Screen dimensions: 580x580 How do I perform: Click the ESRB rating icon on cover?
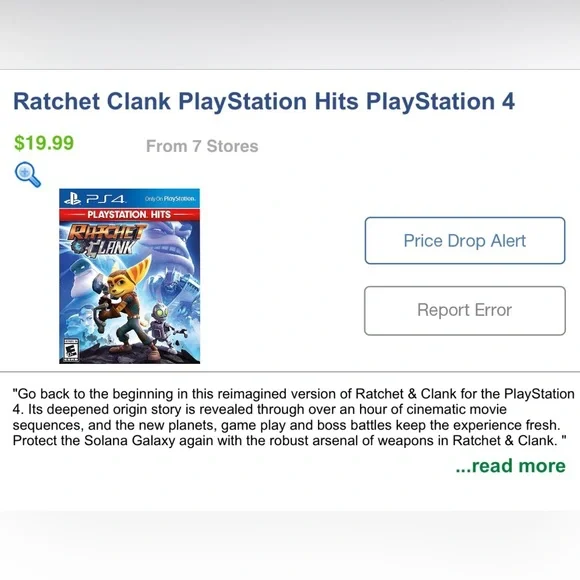(71, 350)
